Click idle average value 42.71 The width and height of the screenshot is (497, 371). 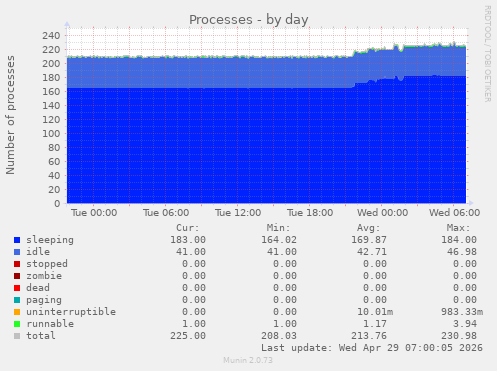pyautogui.click(x=372, y=252)
